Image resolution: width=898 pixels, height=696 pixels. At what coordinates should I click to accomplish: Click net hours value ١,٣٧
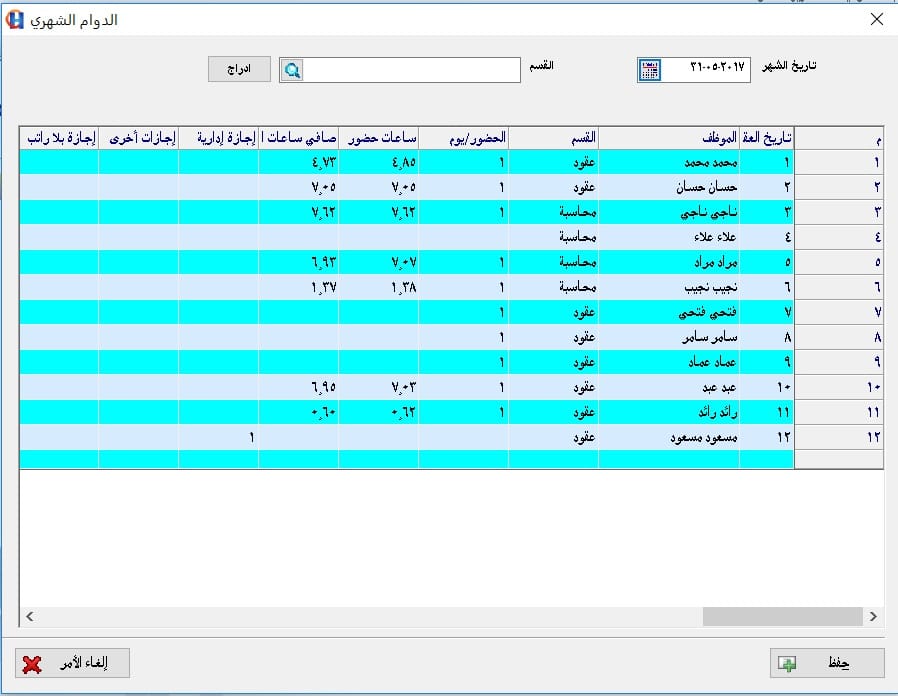[x=298, y=288]
